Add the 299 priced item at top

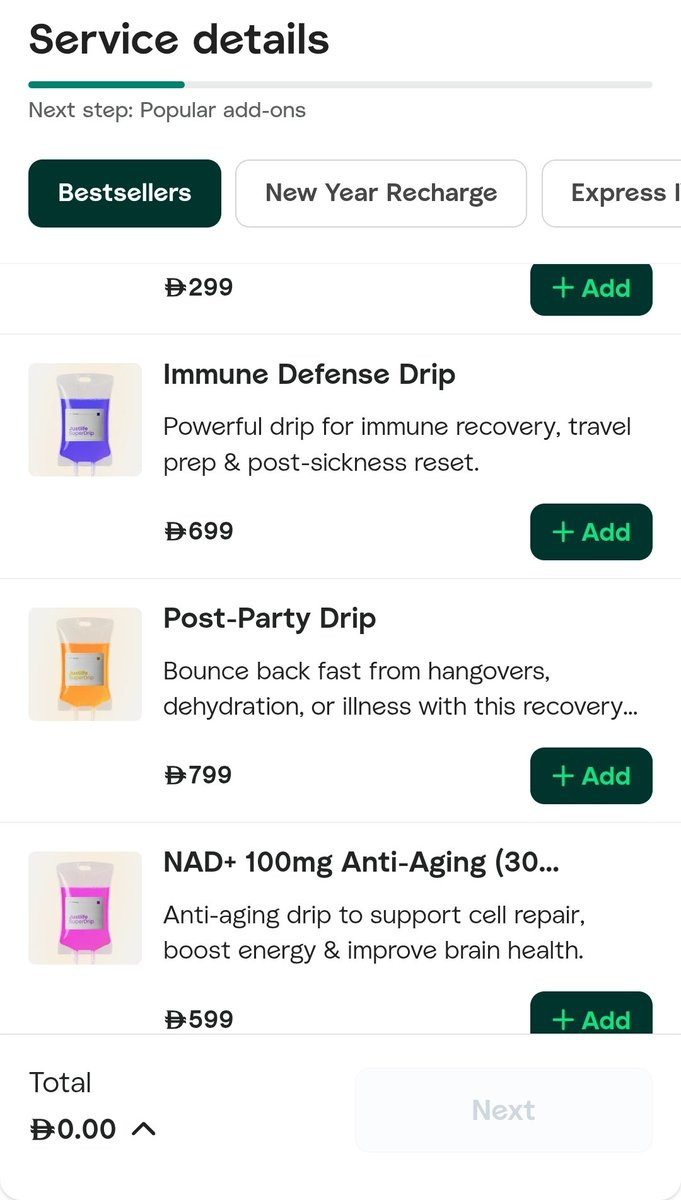pyautogui.click(x=591, y=289)
